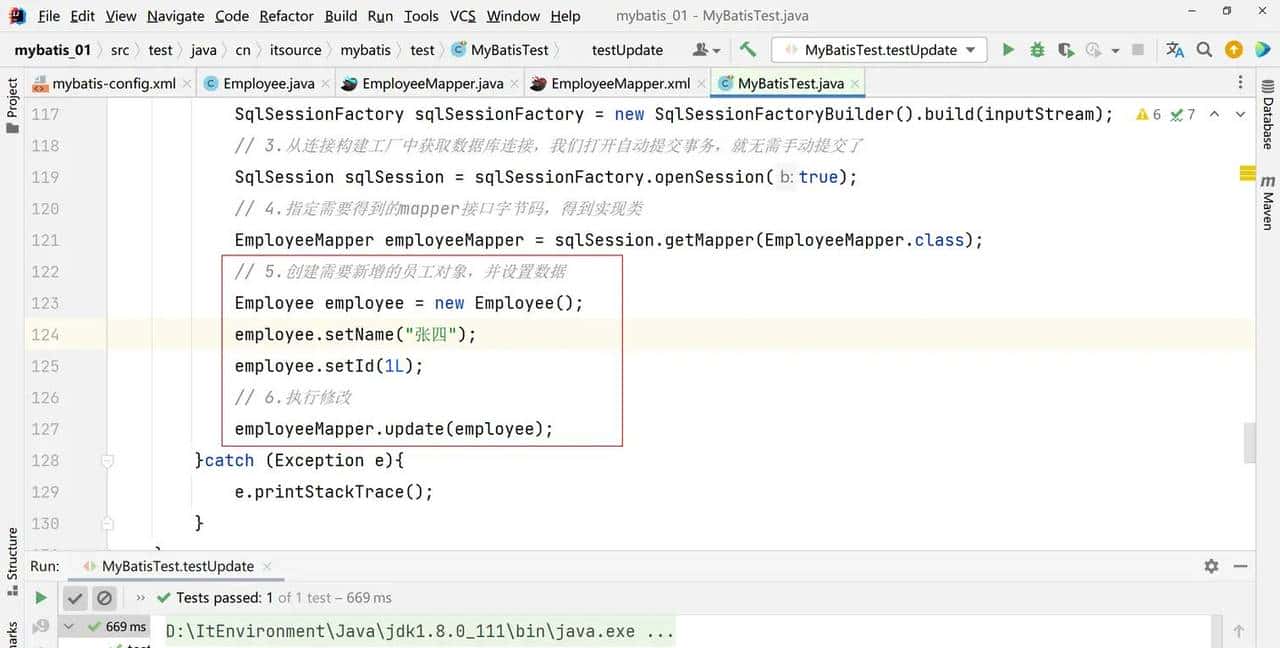Click employeeMapper.update(employee) code line

point(394,429)
